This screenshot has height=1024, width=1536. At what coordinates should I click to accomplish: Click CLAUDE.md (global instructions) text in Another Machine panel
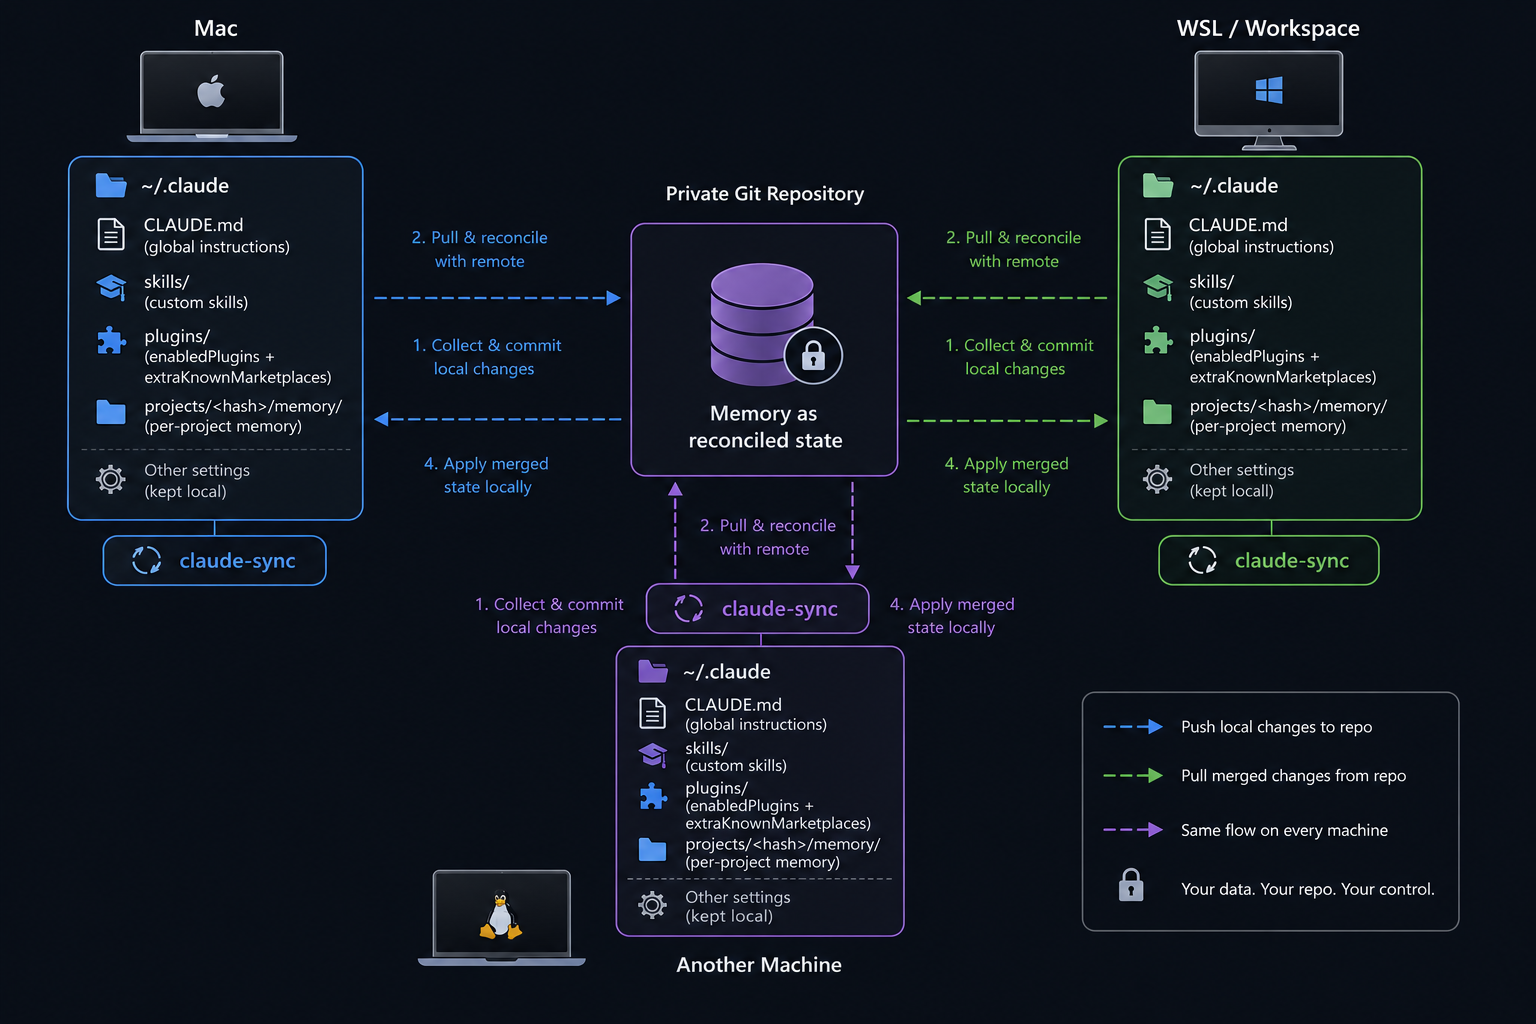click(x=755, y=714)
